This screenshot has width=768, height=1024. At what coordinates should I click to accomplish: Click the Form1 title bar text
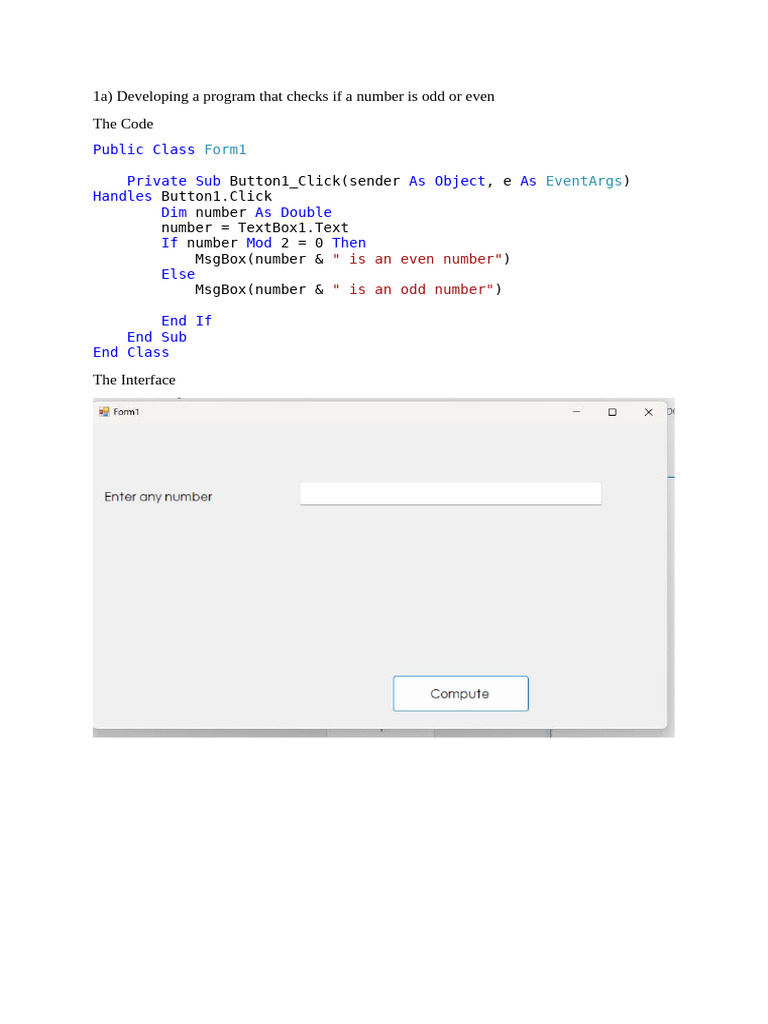pos(126,412)
